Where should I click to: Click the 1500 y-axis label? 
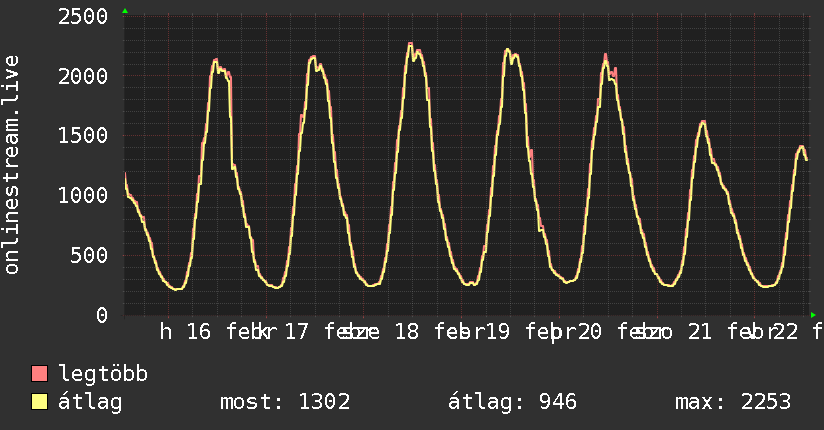tap(83, 136)
